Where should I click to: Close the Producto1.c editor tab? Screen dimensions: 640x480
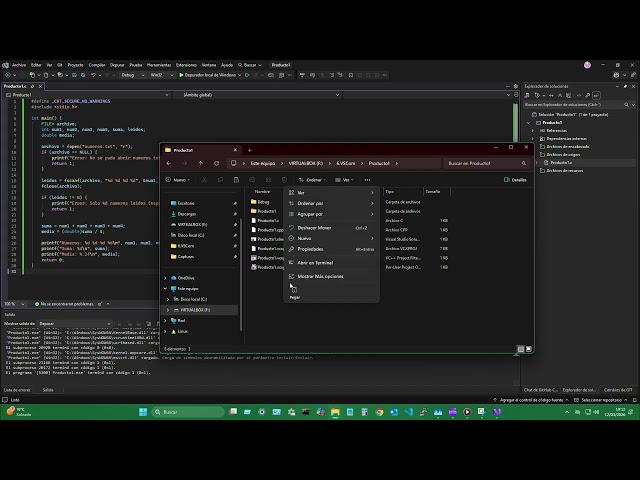pyautogui.click(x=40, y=87)
